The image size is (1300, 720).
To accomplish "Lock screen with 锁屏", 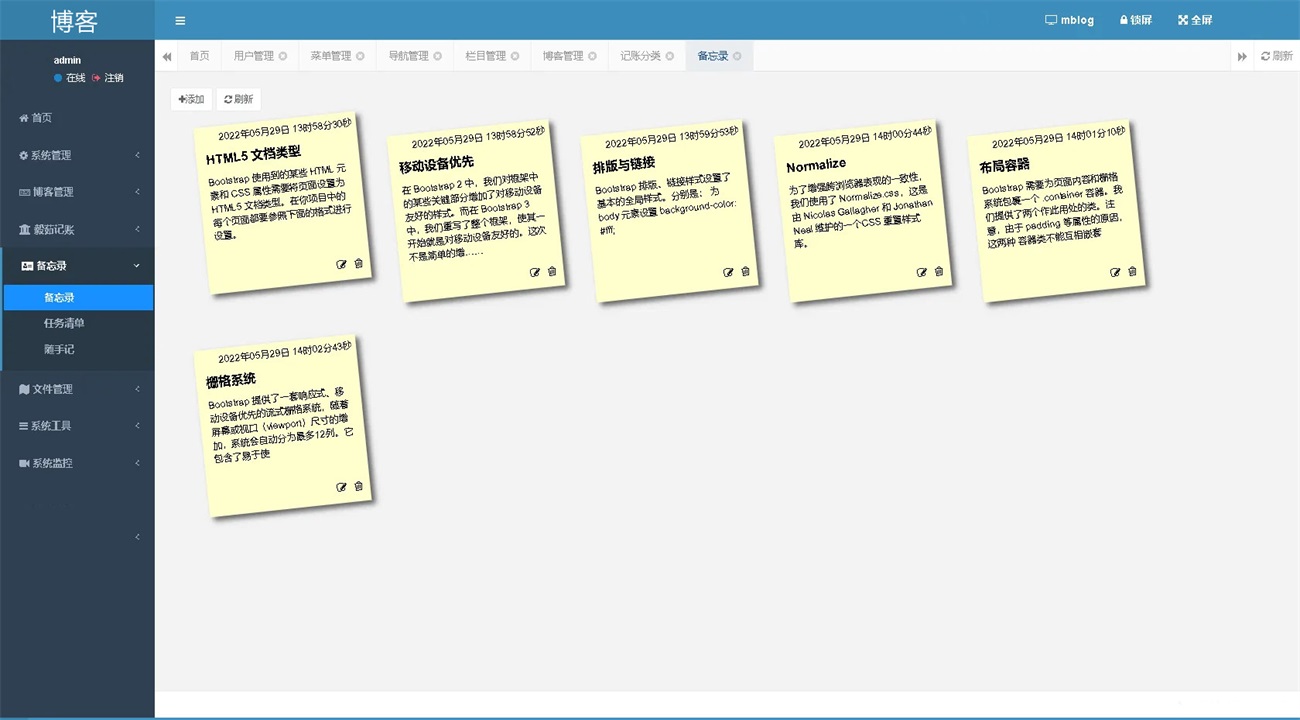I will (1136, 20).
